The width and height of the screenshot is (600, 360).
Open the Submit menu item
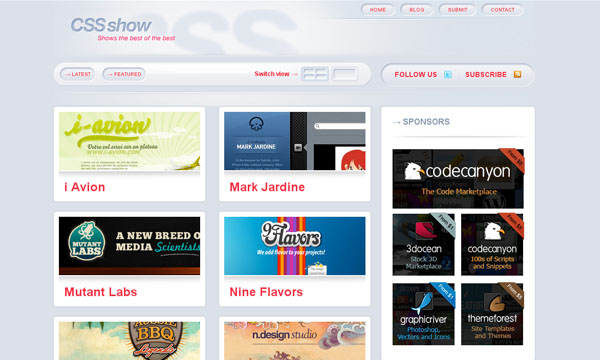[458, 10]
